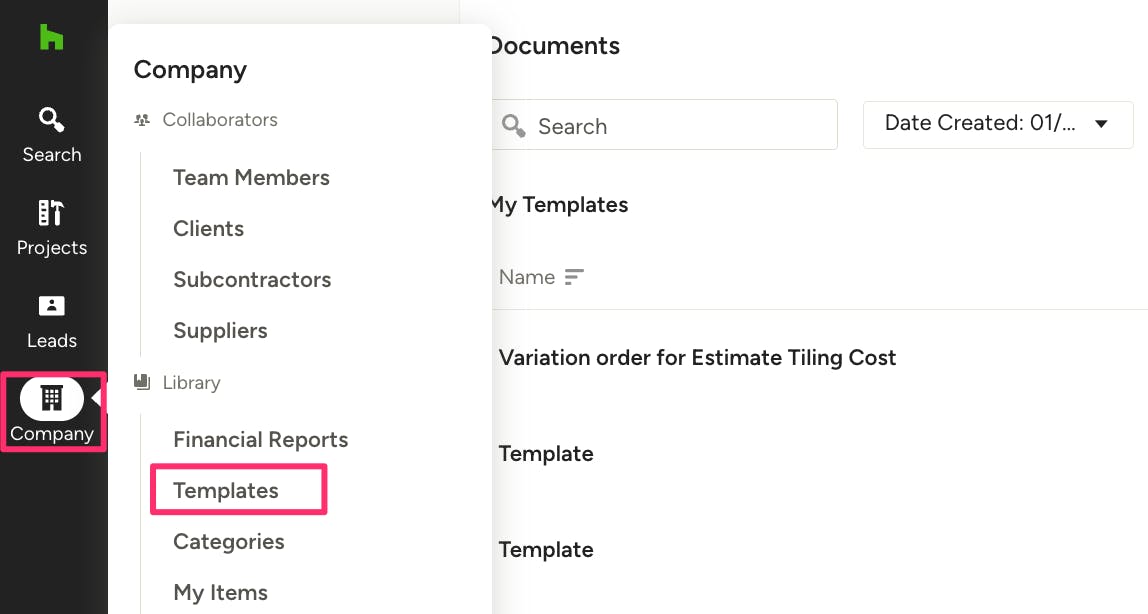
Task: Click the Library book icon
Action: (x=142, y=382)
